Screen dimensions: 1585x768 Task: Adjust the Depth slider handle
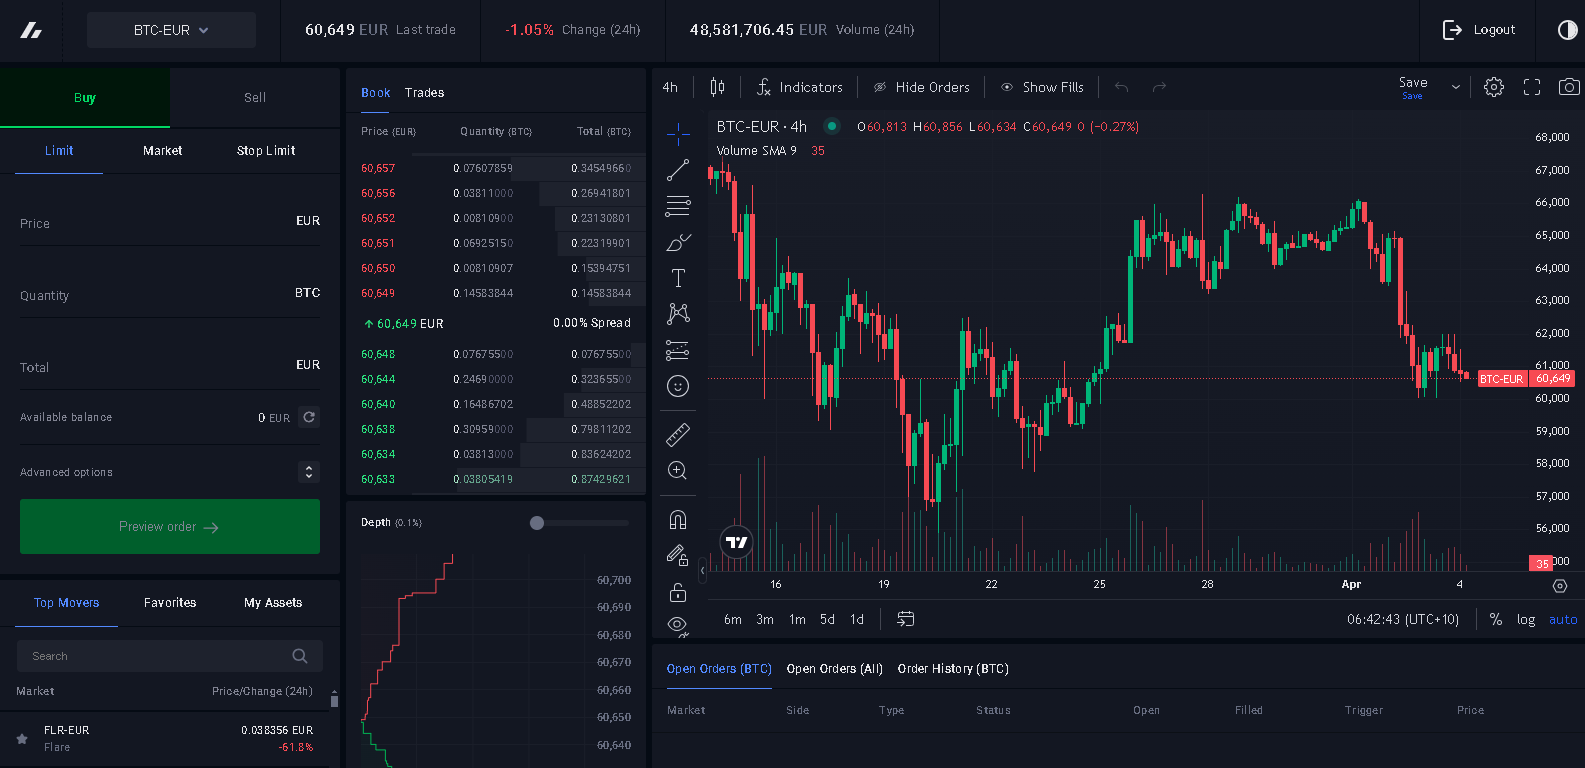point(537,523)
